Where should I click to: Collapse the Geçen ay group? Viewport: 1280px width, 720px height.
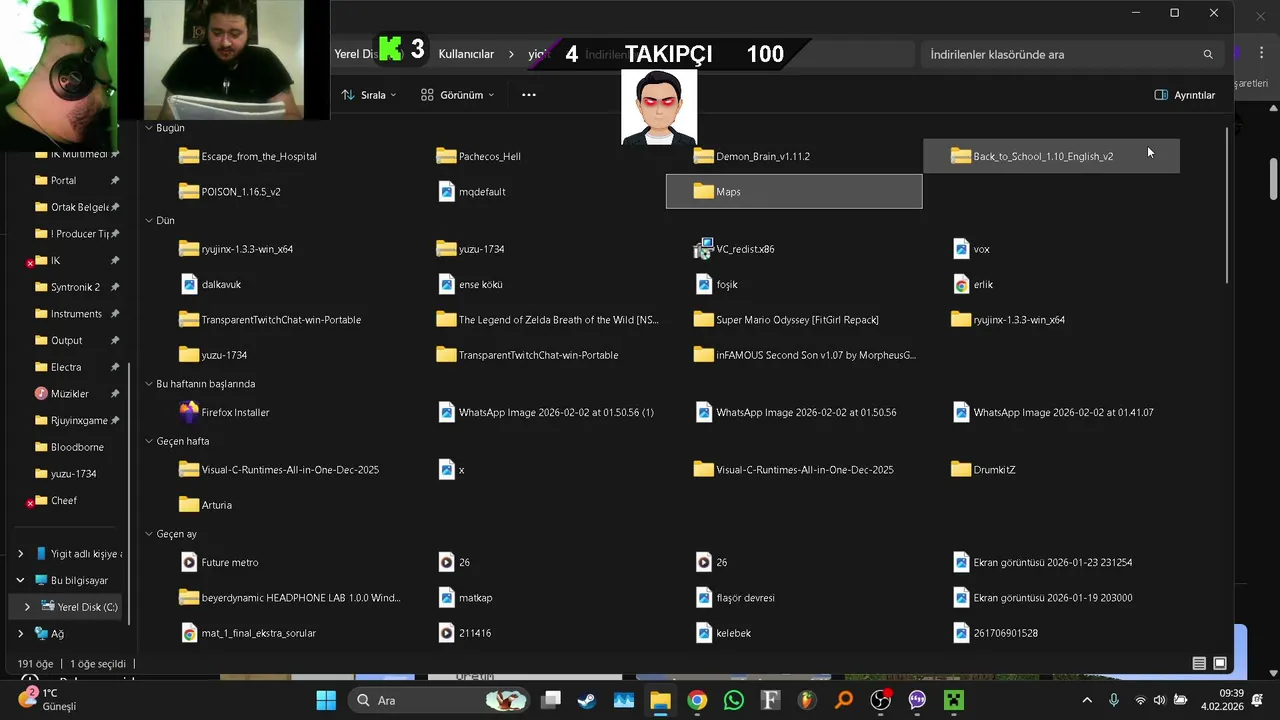148,534
